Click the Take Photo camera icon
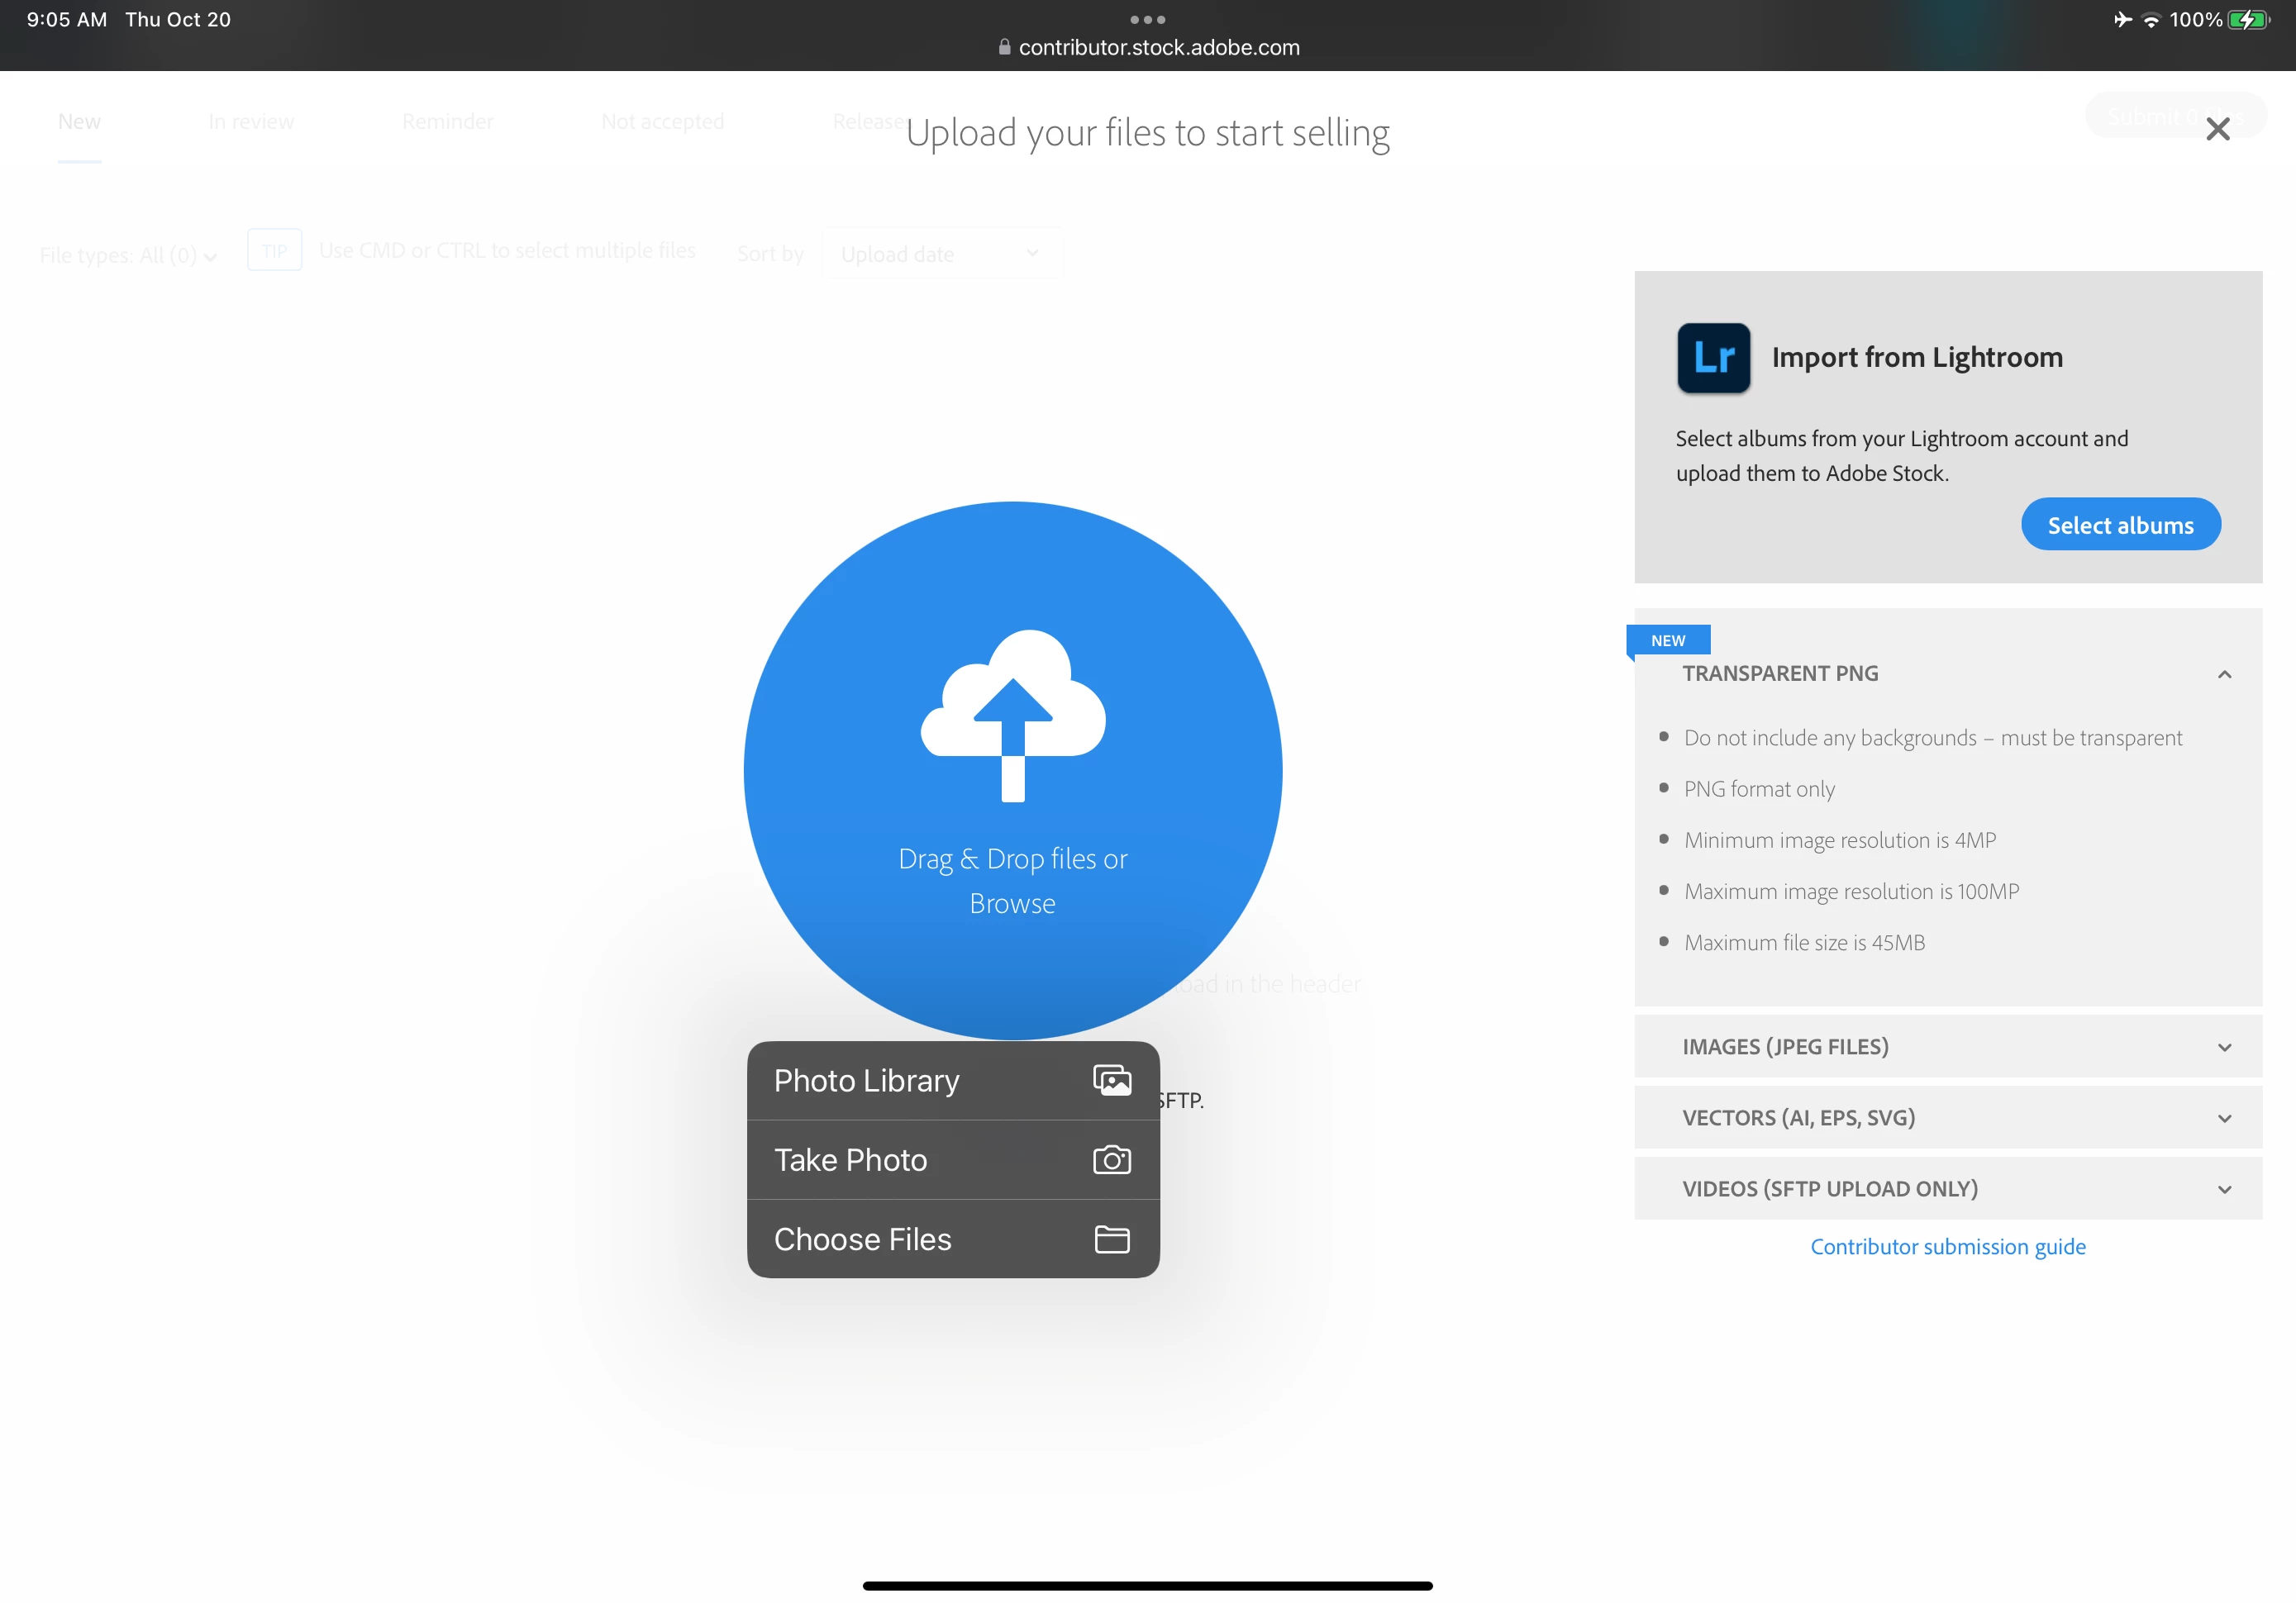 (1111, 1159)
